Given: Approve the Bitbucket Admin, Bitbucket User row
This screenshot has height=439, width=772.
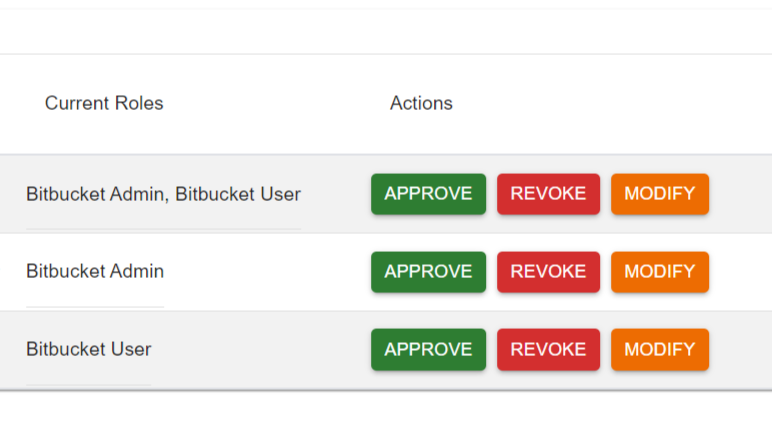Looking at the screenshot, I should coord(428,194).
